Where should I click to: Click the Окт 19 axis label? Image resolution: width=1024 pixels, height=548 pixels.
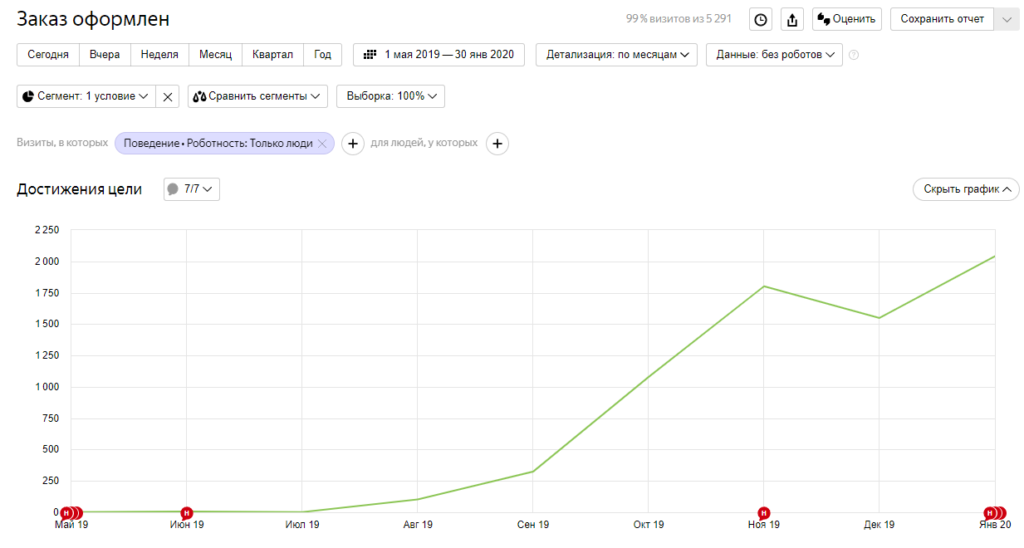coord(648,524)
